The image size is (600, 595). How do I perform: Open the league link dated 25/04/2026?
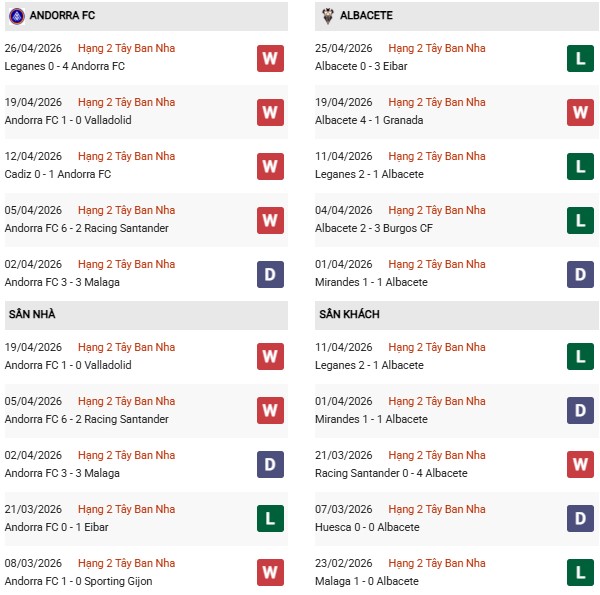click(x=436, y=48)
